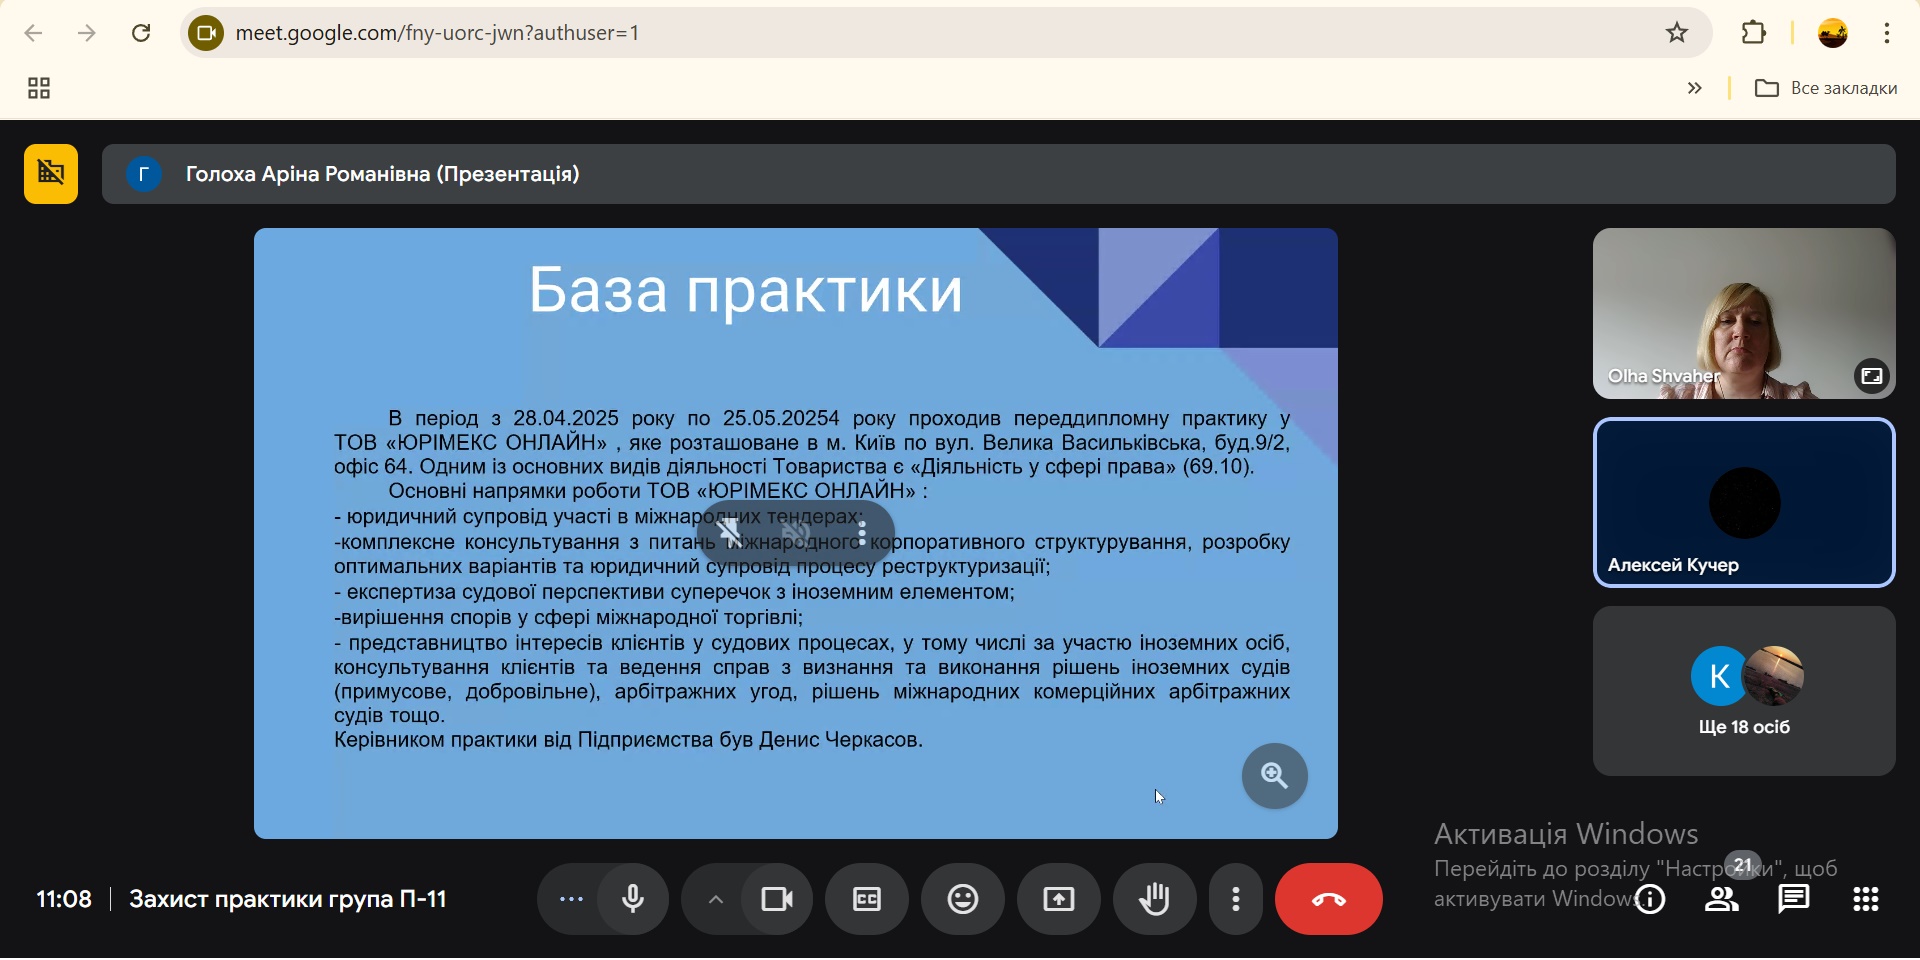Click the 11:08 meeting clock
1920x960 pixels.
click(x=64, y=901)
